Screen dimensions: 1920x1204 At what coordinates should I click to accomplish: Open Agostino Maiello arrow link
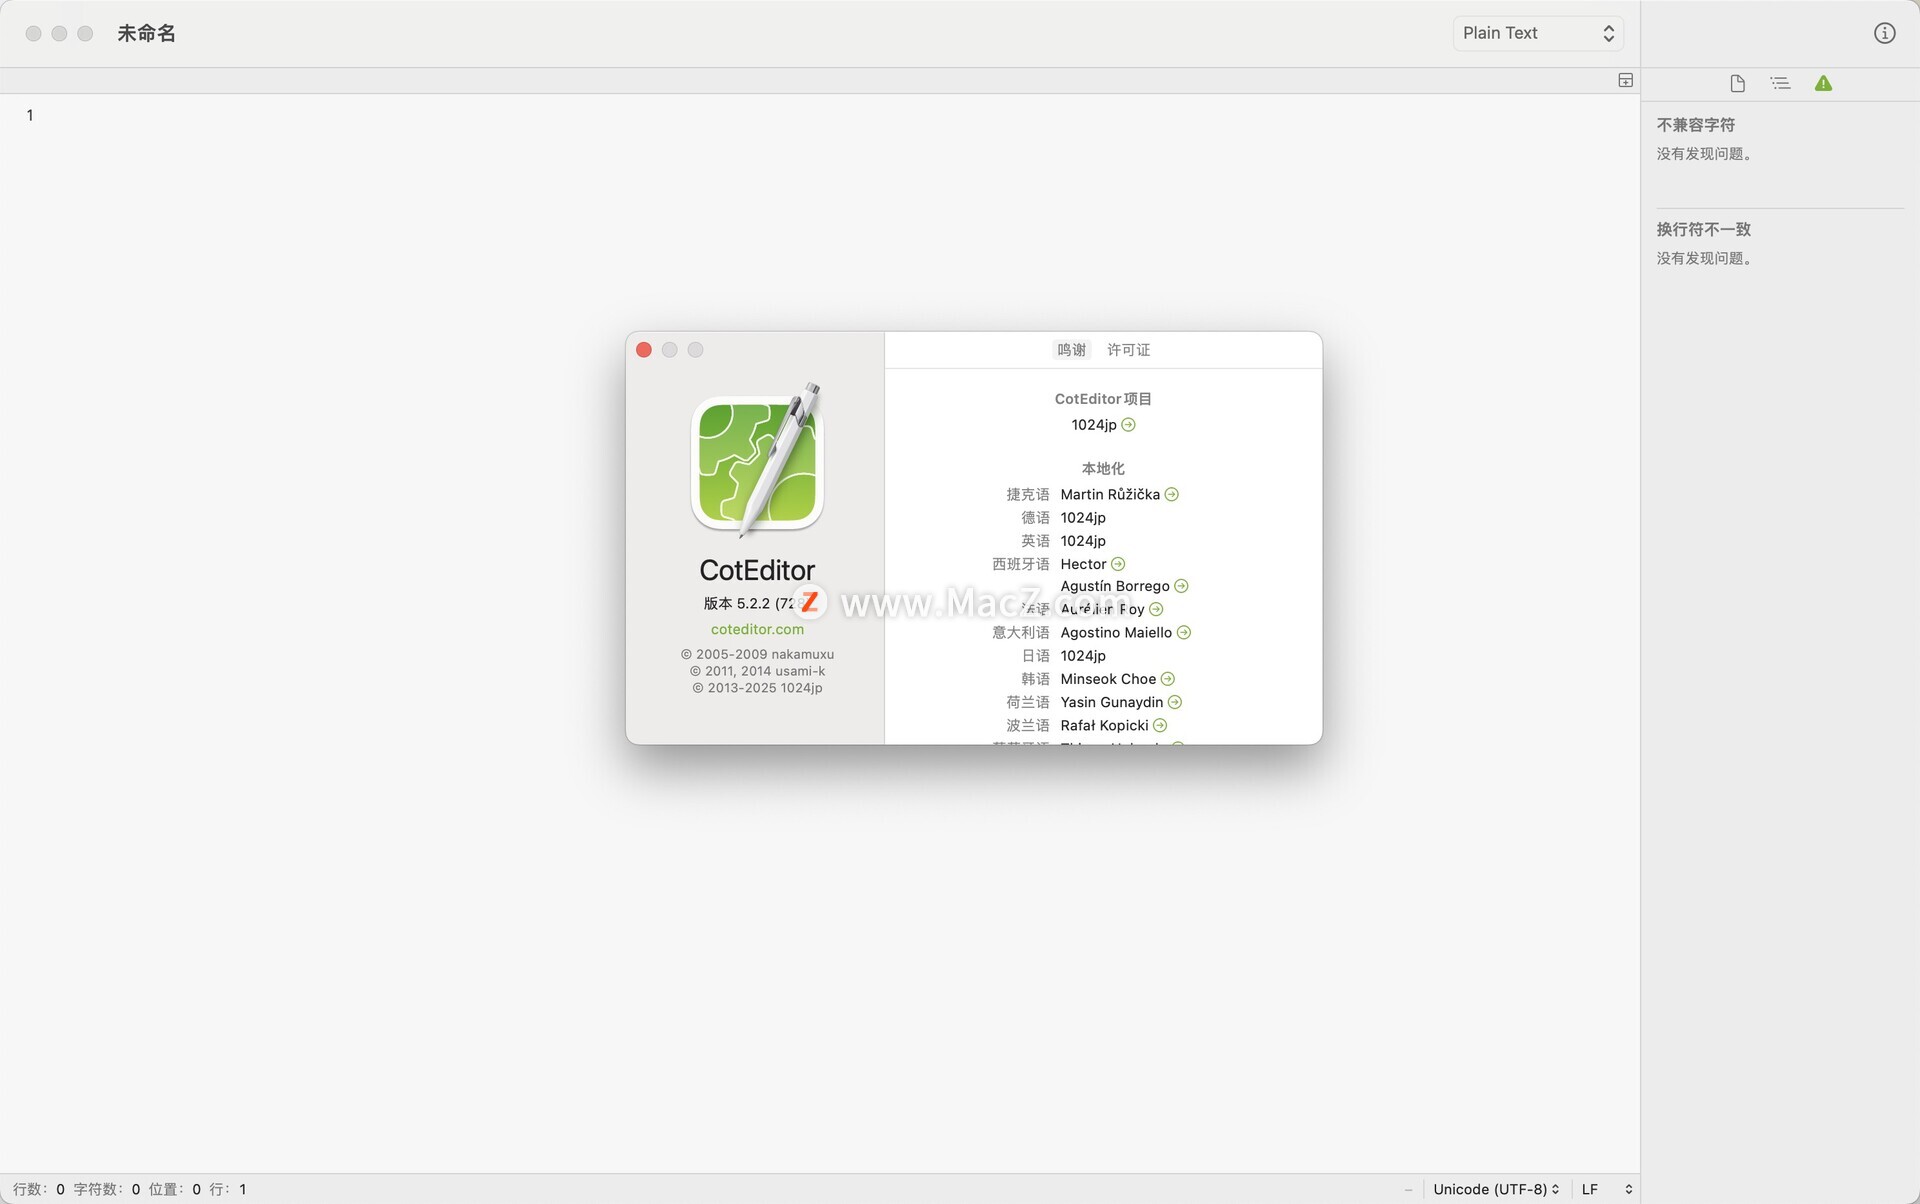click(1183, 632)
